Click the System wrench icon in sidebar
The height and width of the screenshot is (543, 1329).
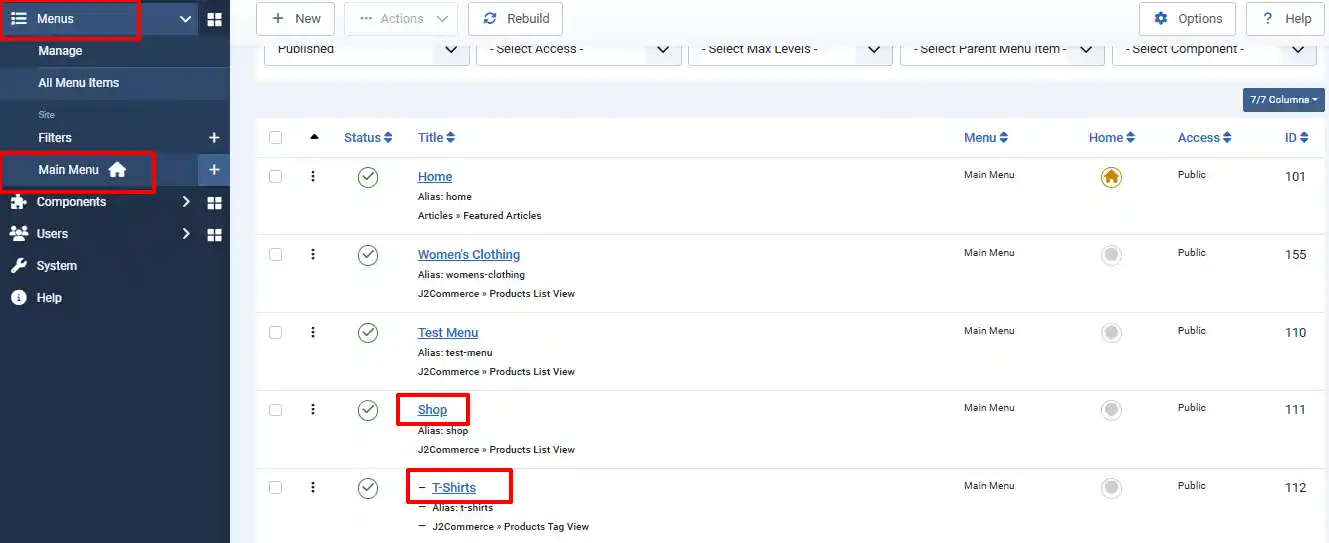tap(18, 266)
